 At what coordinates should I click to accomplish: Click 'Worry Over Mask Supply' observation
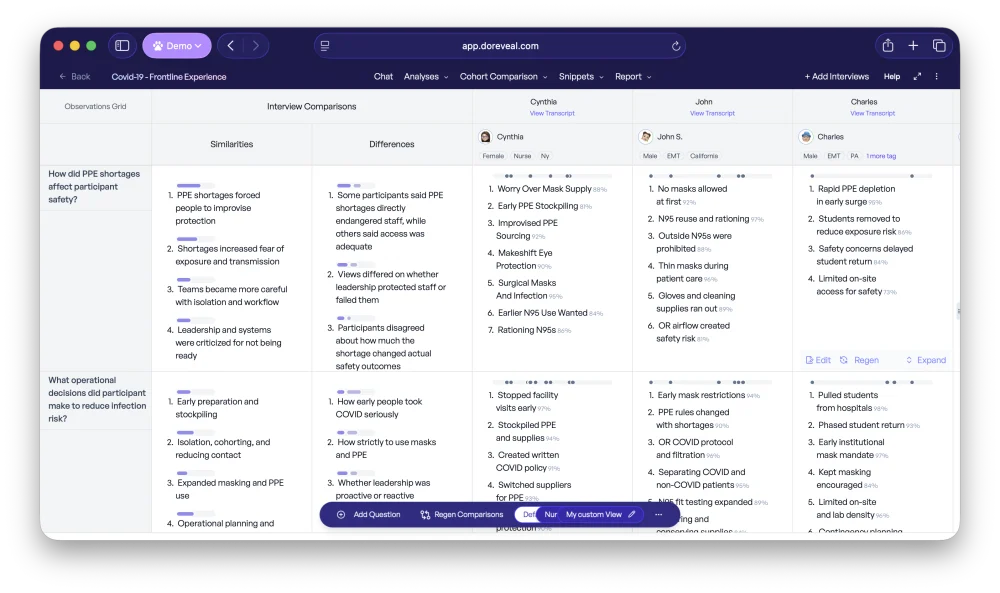click(x=545, y=189)
